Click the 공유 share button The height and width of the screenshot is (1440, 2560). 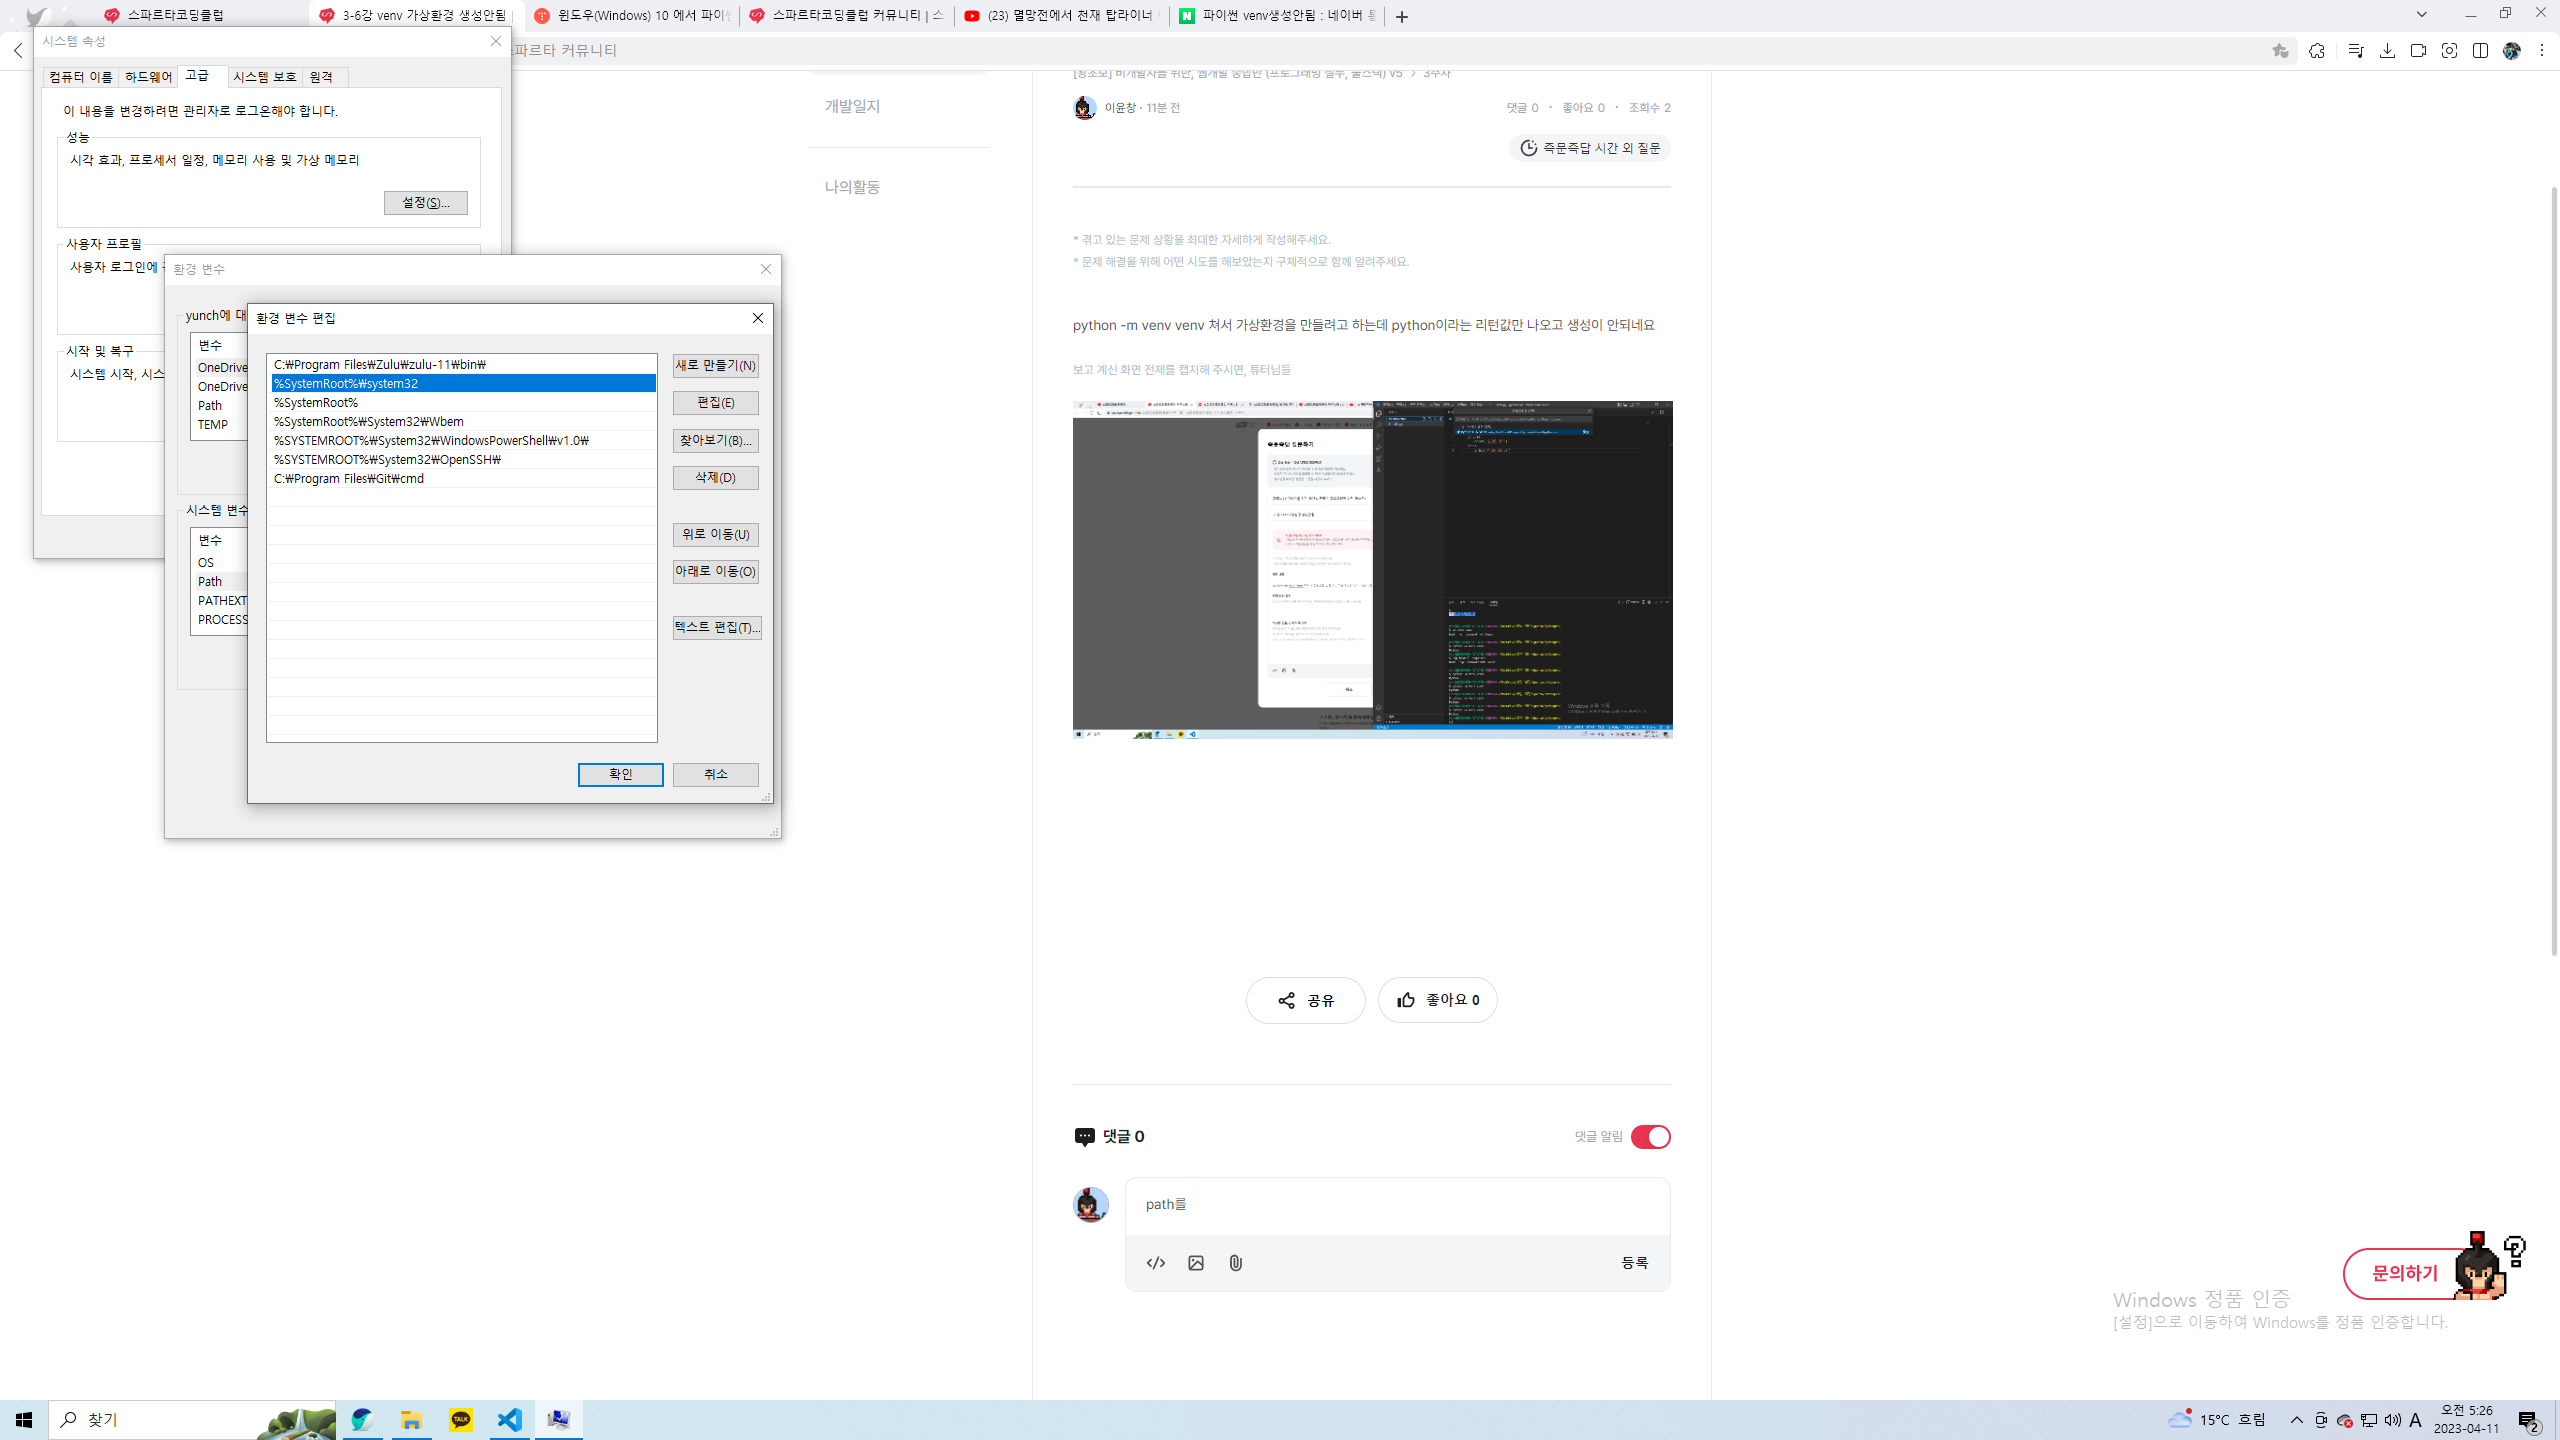pos(1305,1000)
